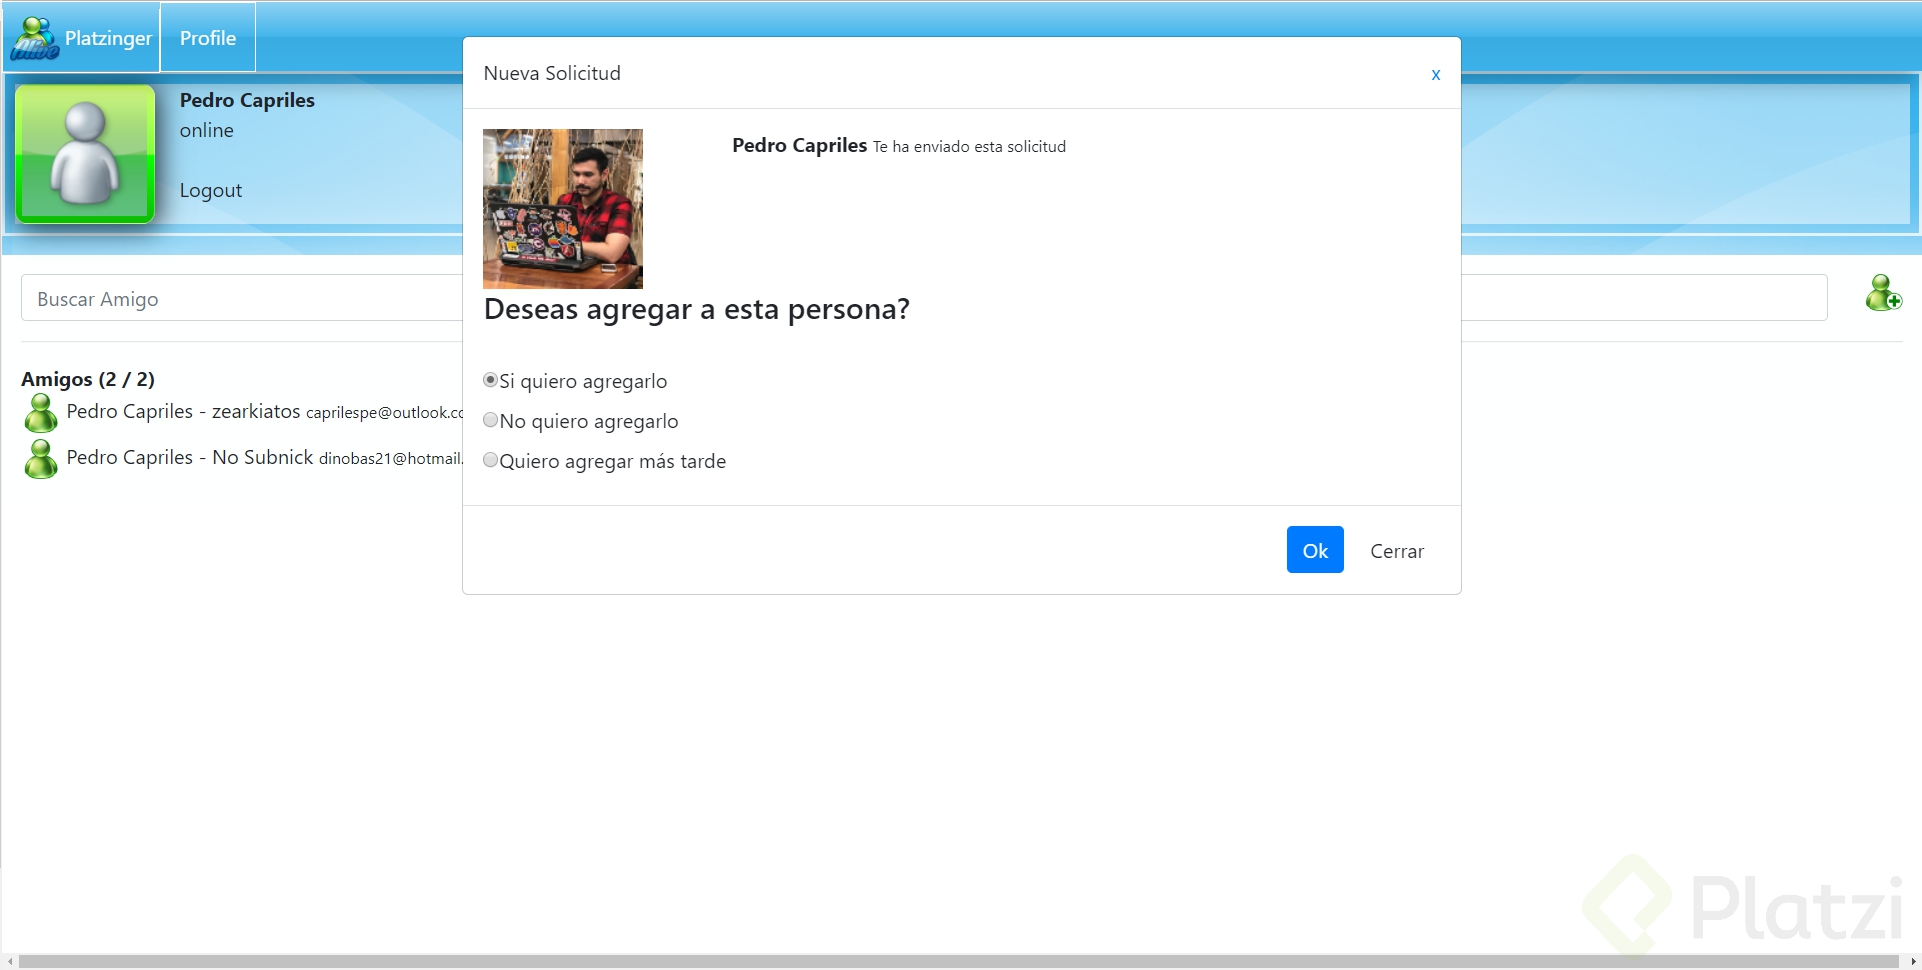Viewport: 1922px width, 970px height.
Task: Click the left arrow of the horizontal scrollbar
Action: (x=9, y=961)
